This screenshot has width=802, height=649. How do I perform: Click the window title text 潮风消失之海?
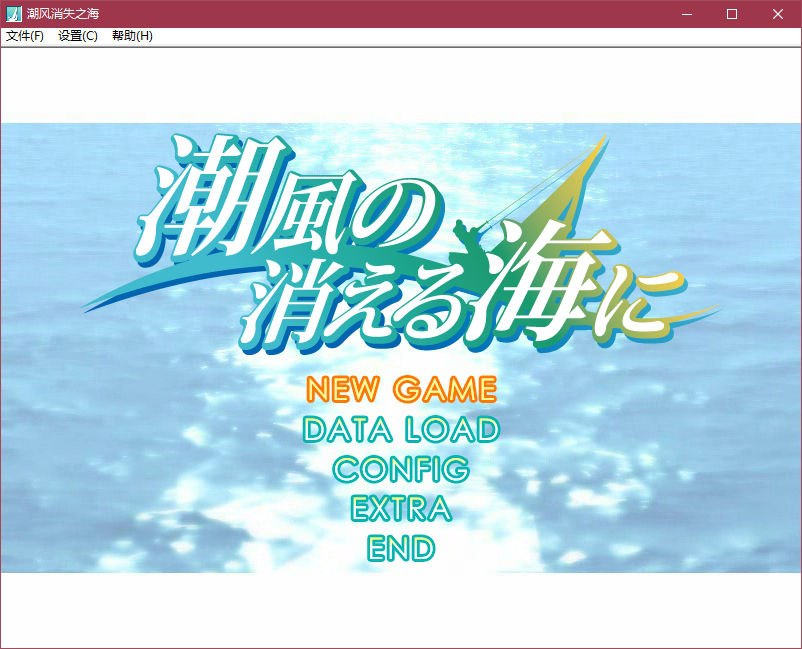point(63,14)
